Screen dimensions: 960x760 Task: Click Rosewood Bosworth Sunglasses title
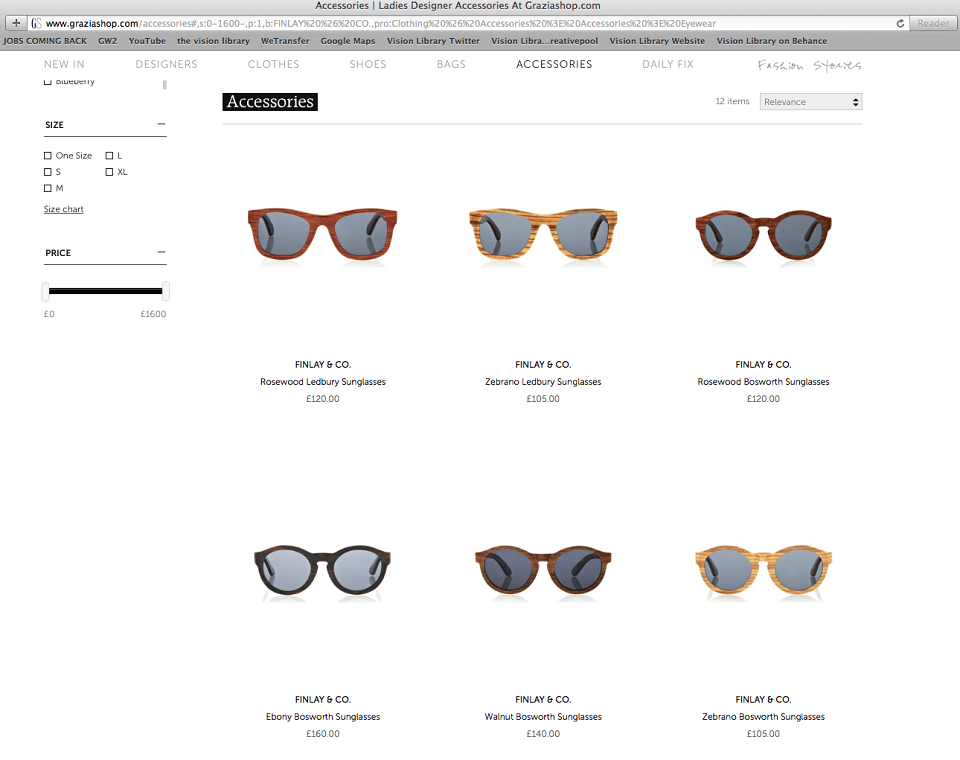pyautogui.click(x=763, y=382)
